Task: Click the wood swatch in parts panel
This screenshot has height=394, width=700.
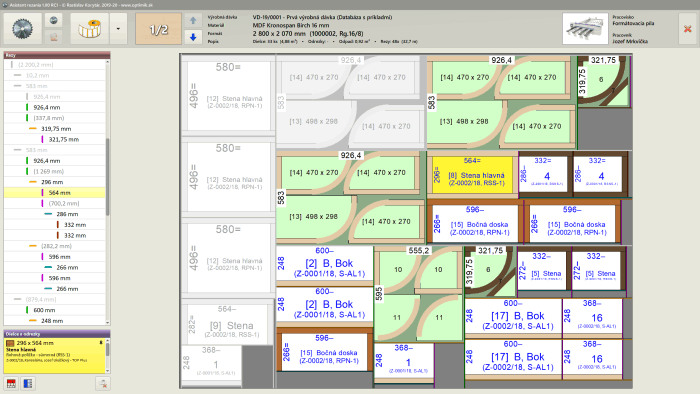Action: [10, 343]
